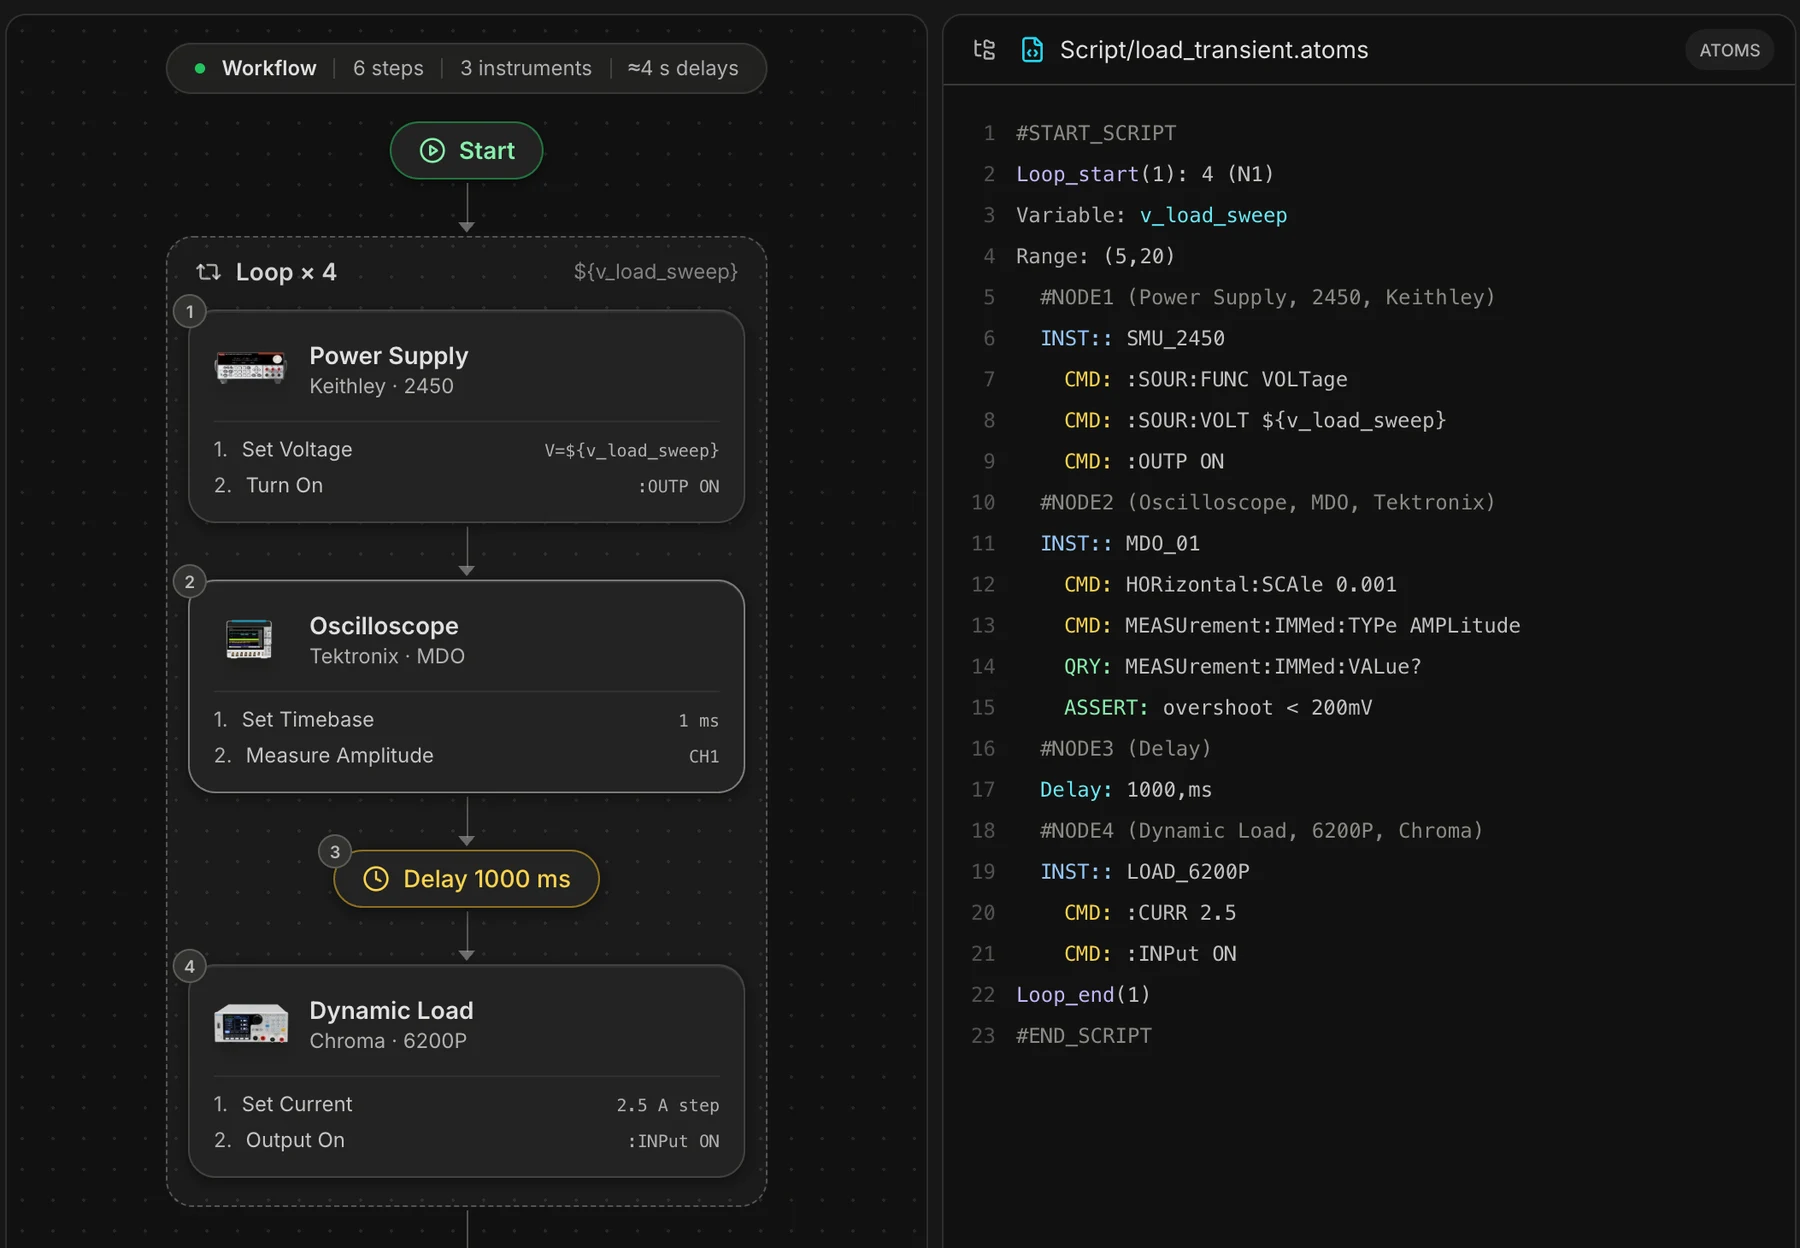Click the #START_SCRIPT code line
This screenshot has width=1800, height=1248.
pyautogui.click(x=1096, y=133)
